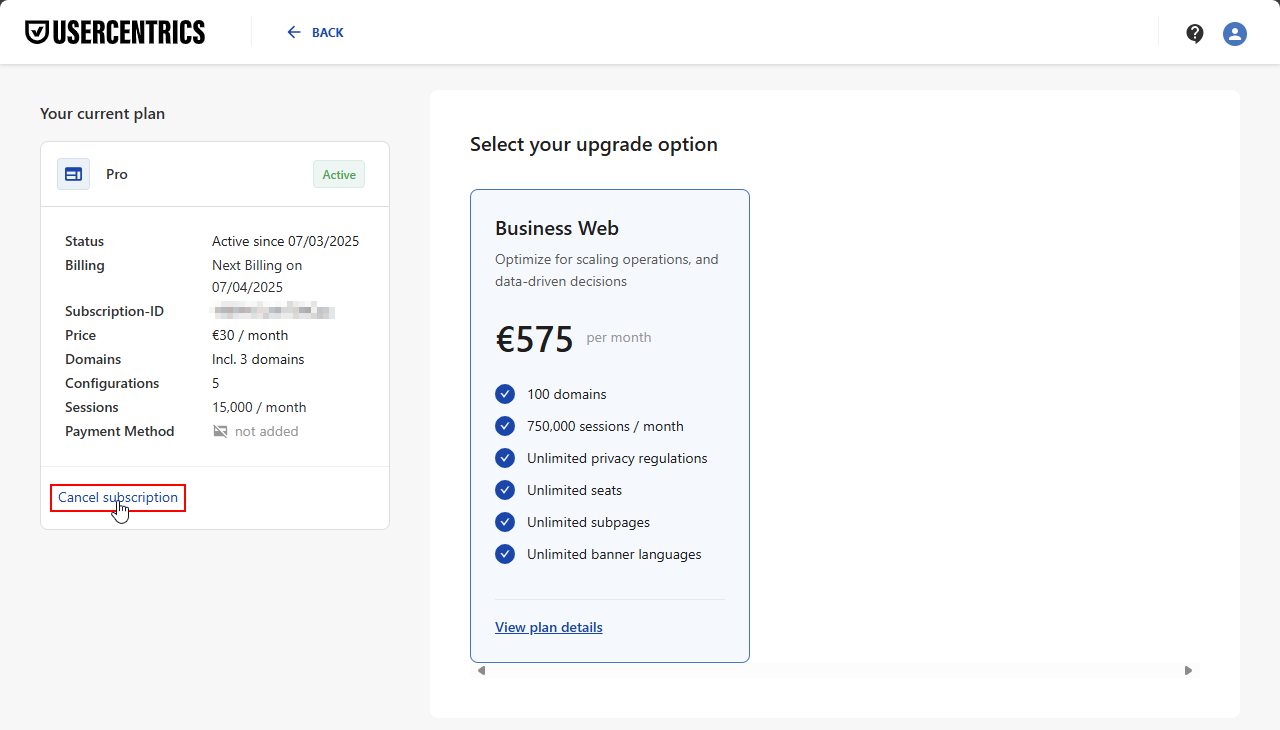
Task: Click the Payment Method label
Action: (x=120, y=431)
